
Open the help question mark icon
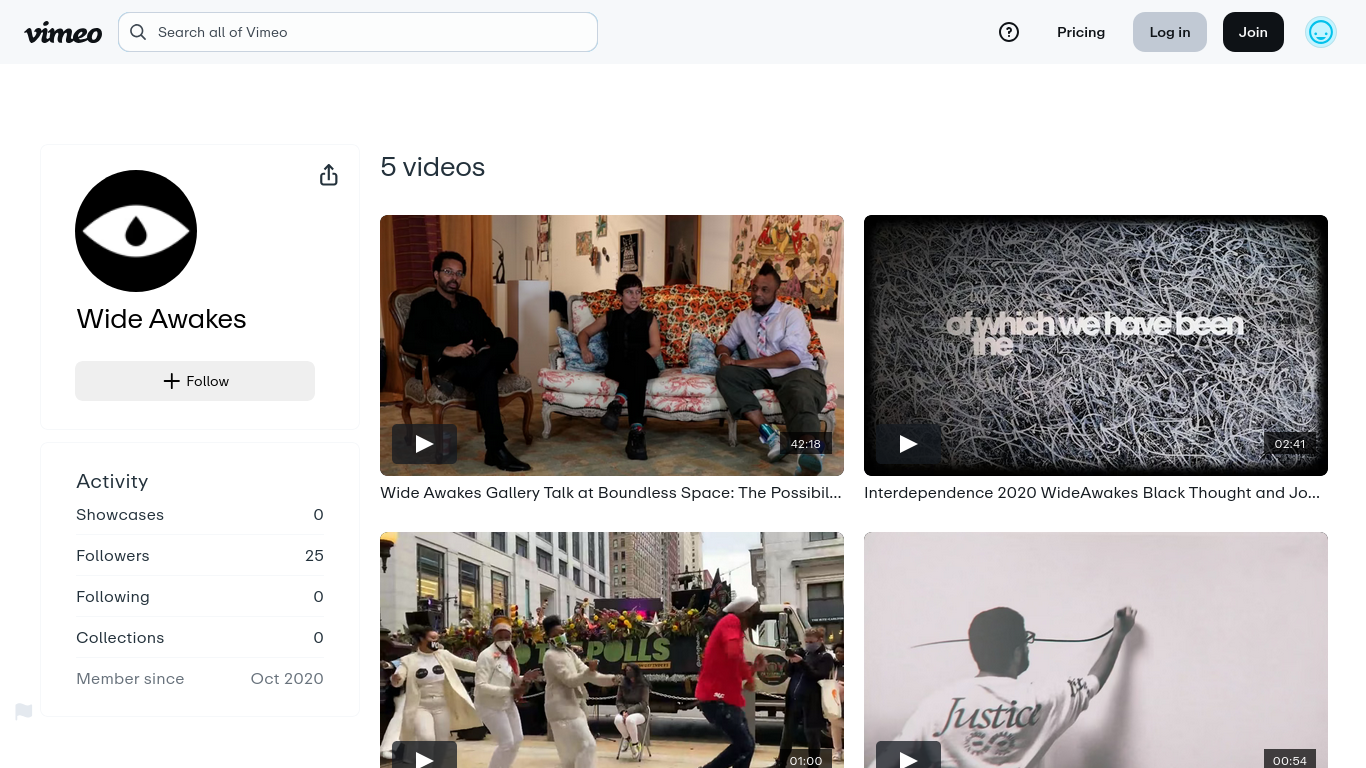pos(1009,32)
